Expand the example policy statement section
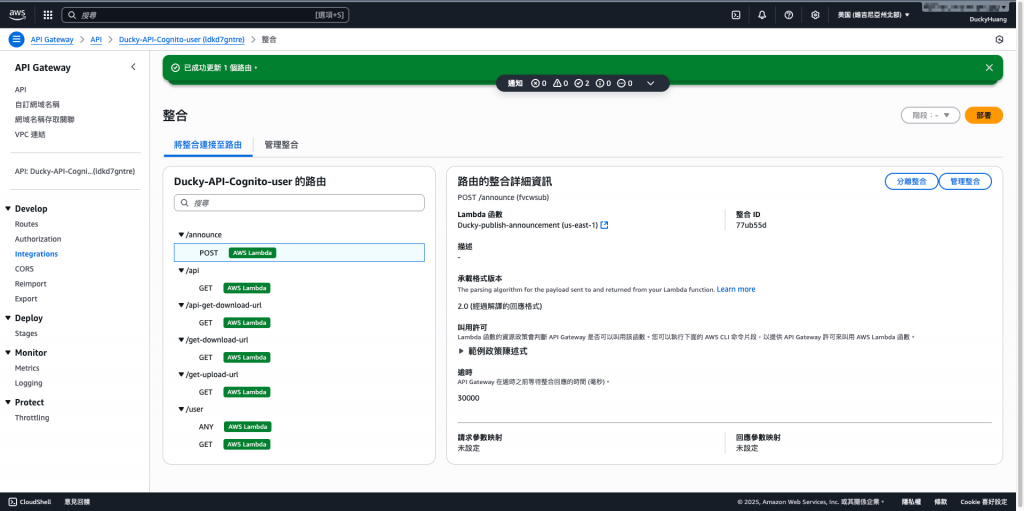Image resolution: width=1024 pixels, height=511 pixels. [x=462, y=351]
